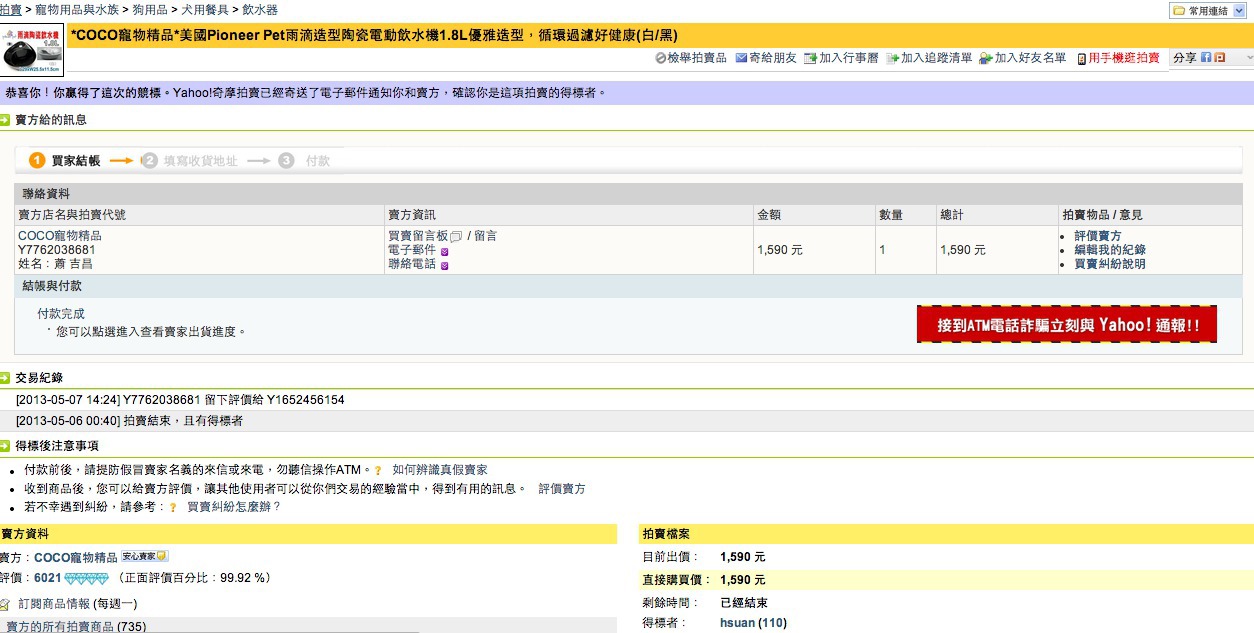Click the purple icon beside 聯絡電話
Viewport: 1254px width, 633px height.
tap(445, 265)
